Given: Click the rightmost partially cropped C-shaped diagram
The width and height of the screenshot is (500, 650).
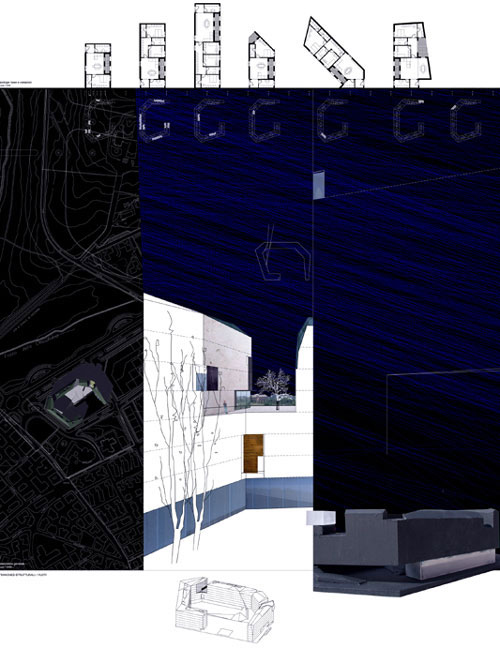Looking at the screenshot, I should click(x=466, y=120).
